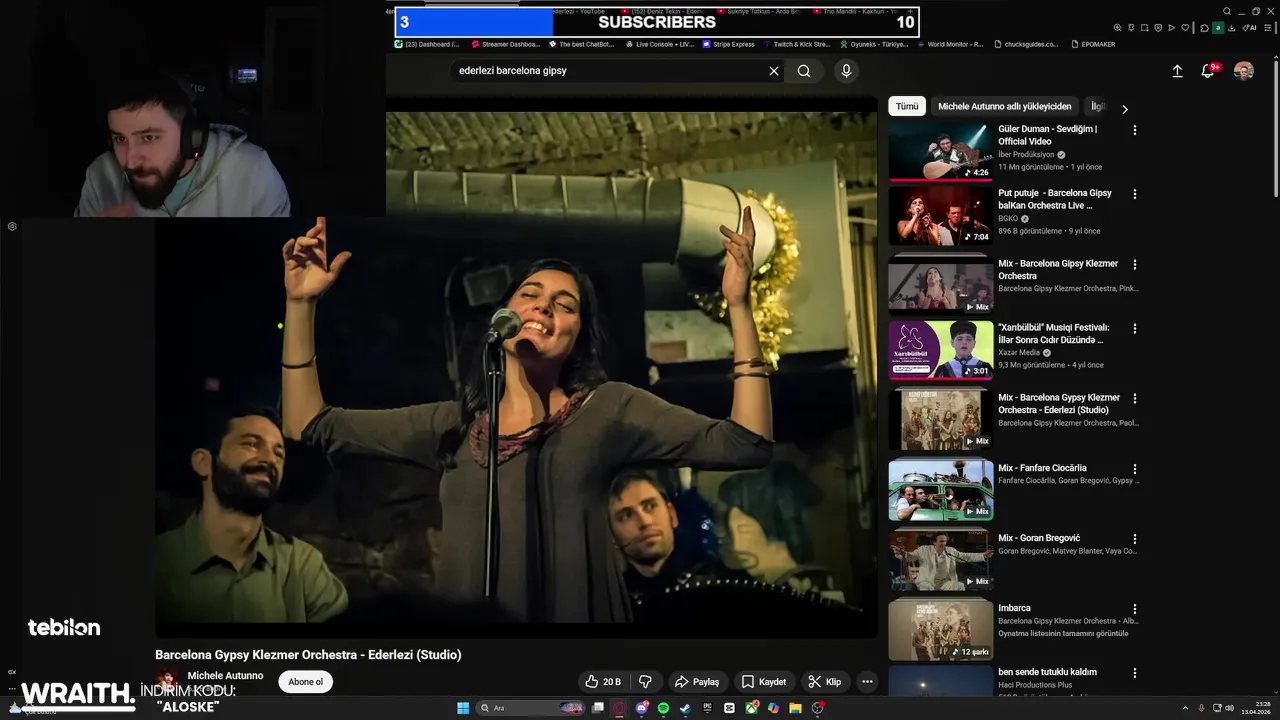The height and width of the screenshot is (720, 1280).
Task: Open 'Twitch & Kick Stre...' bookmark
Action: [x=796, y=44]
